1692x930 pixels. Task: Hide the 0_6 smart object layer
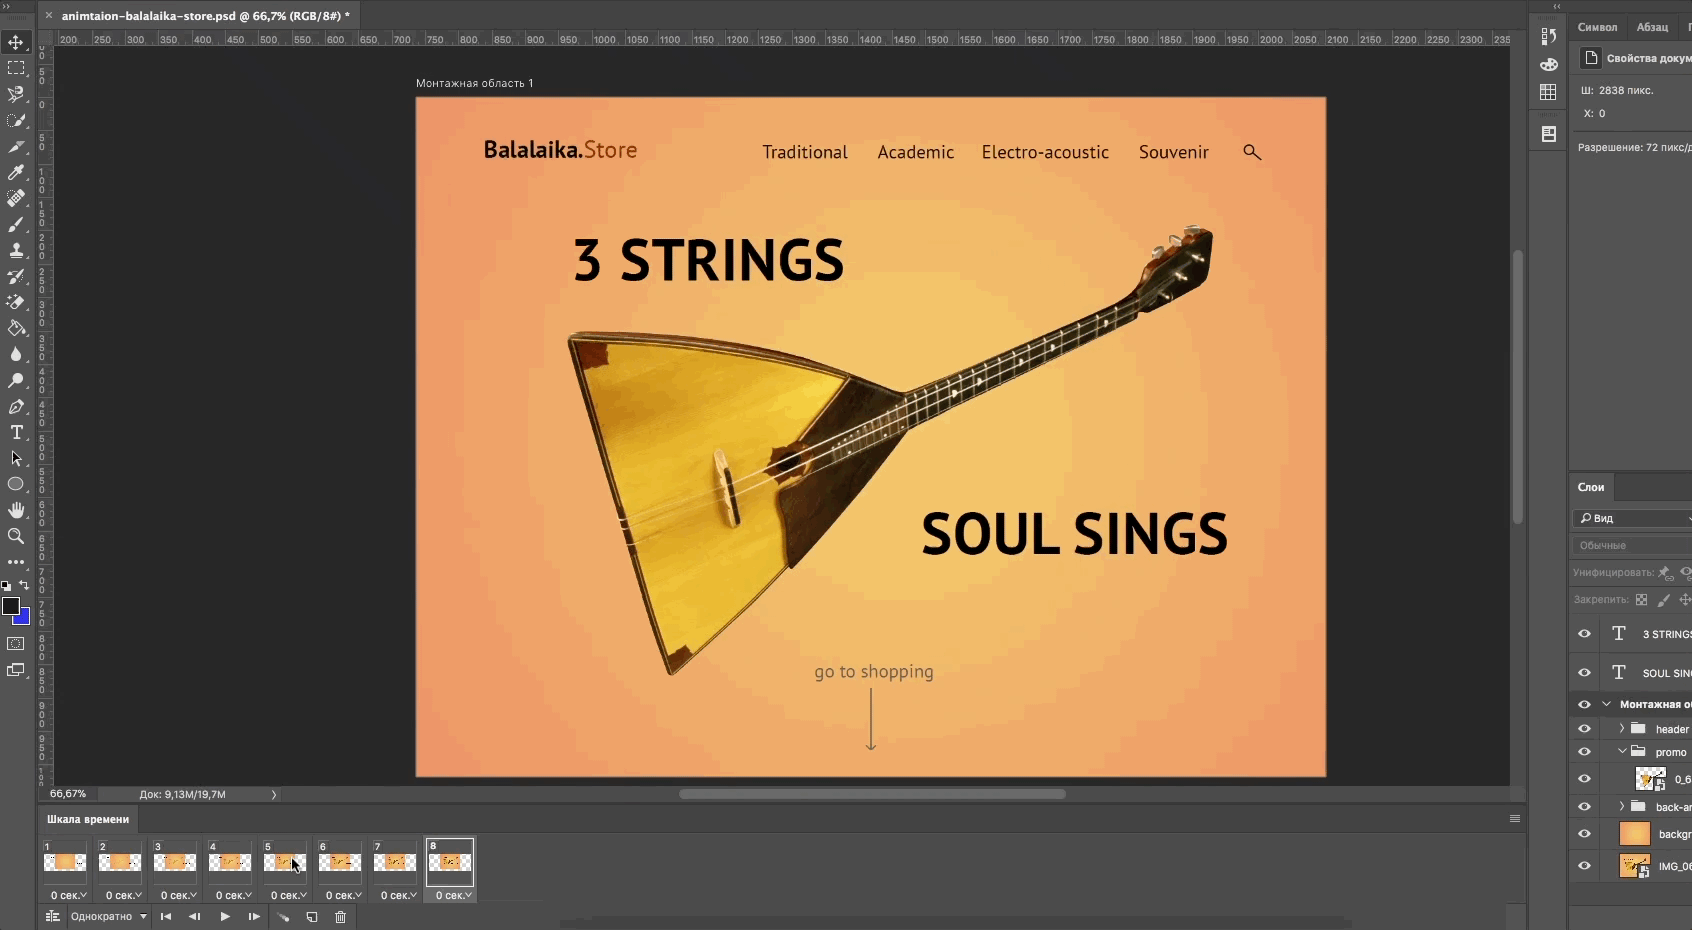point(1584,779)
